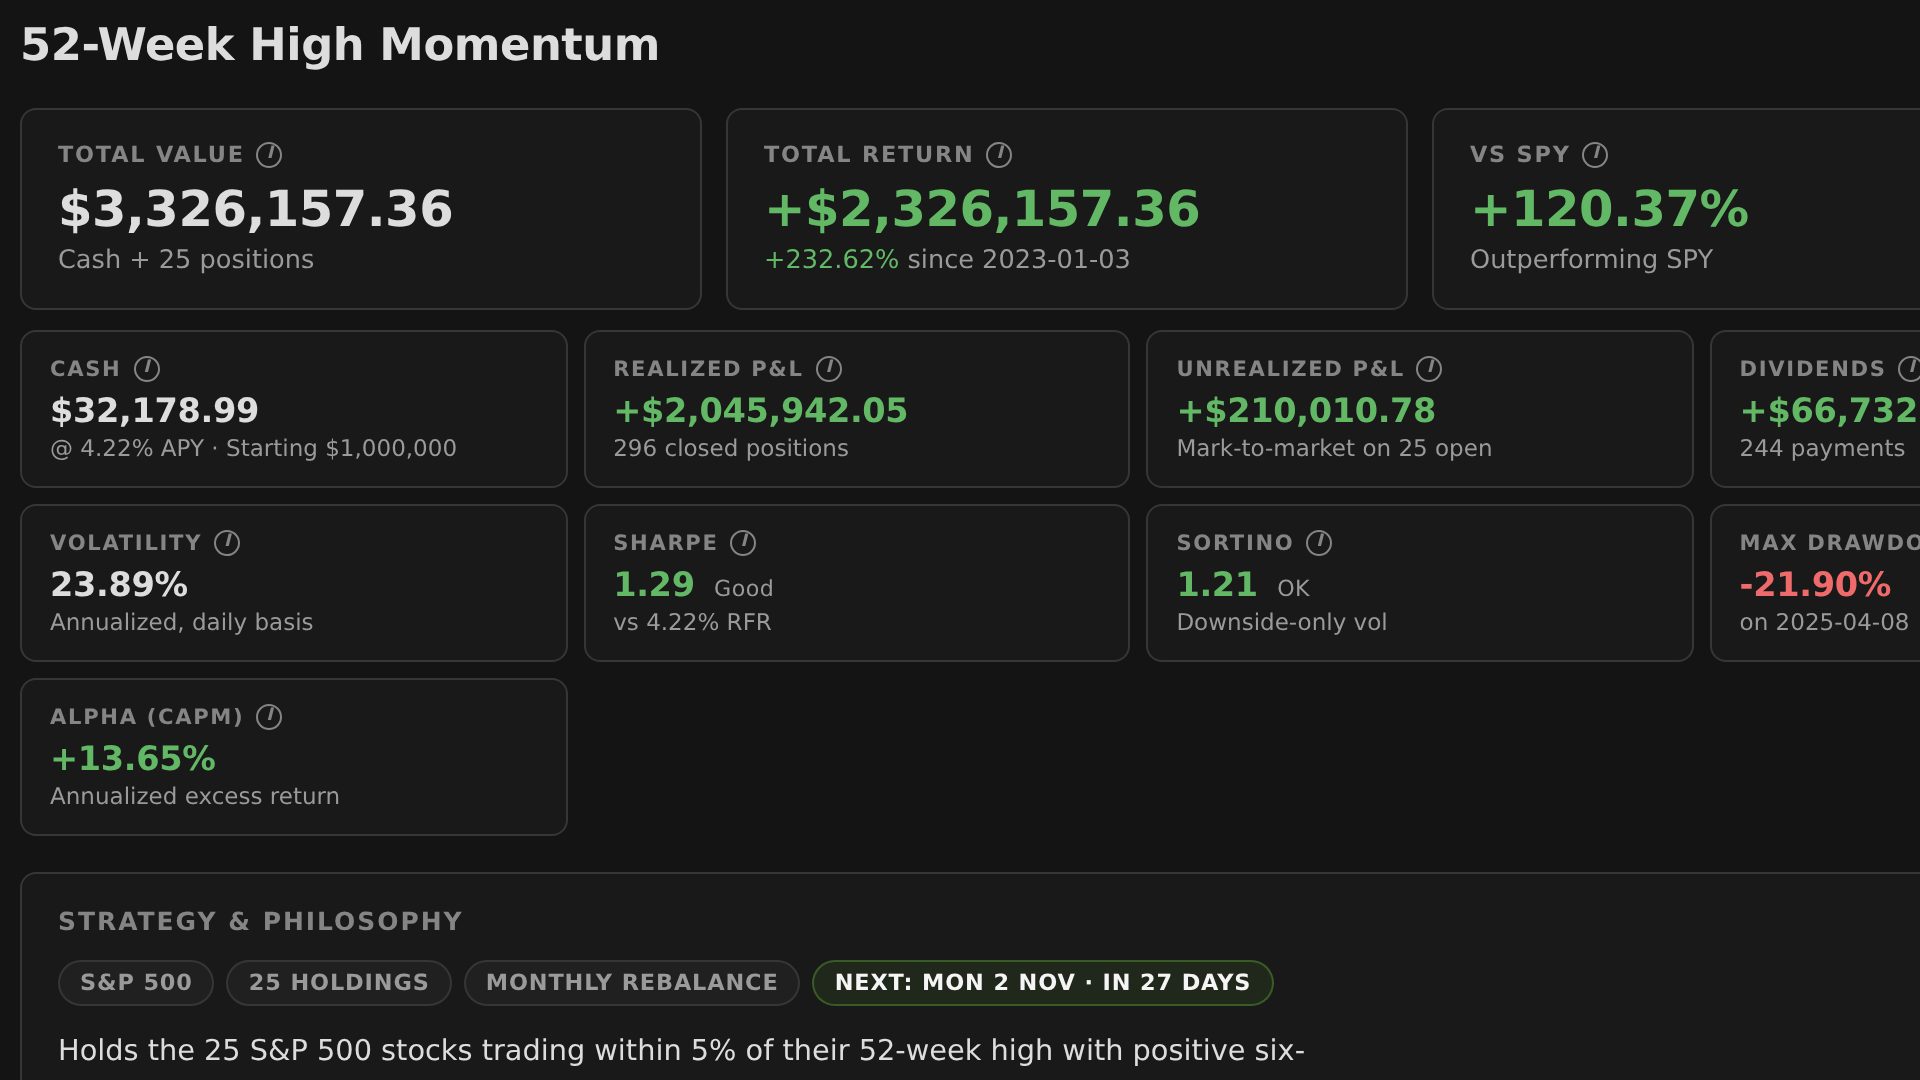Click the Cash + 25 positions subtitle

pos(186,260)
